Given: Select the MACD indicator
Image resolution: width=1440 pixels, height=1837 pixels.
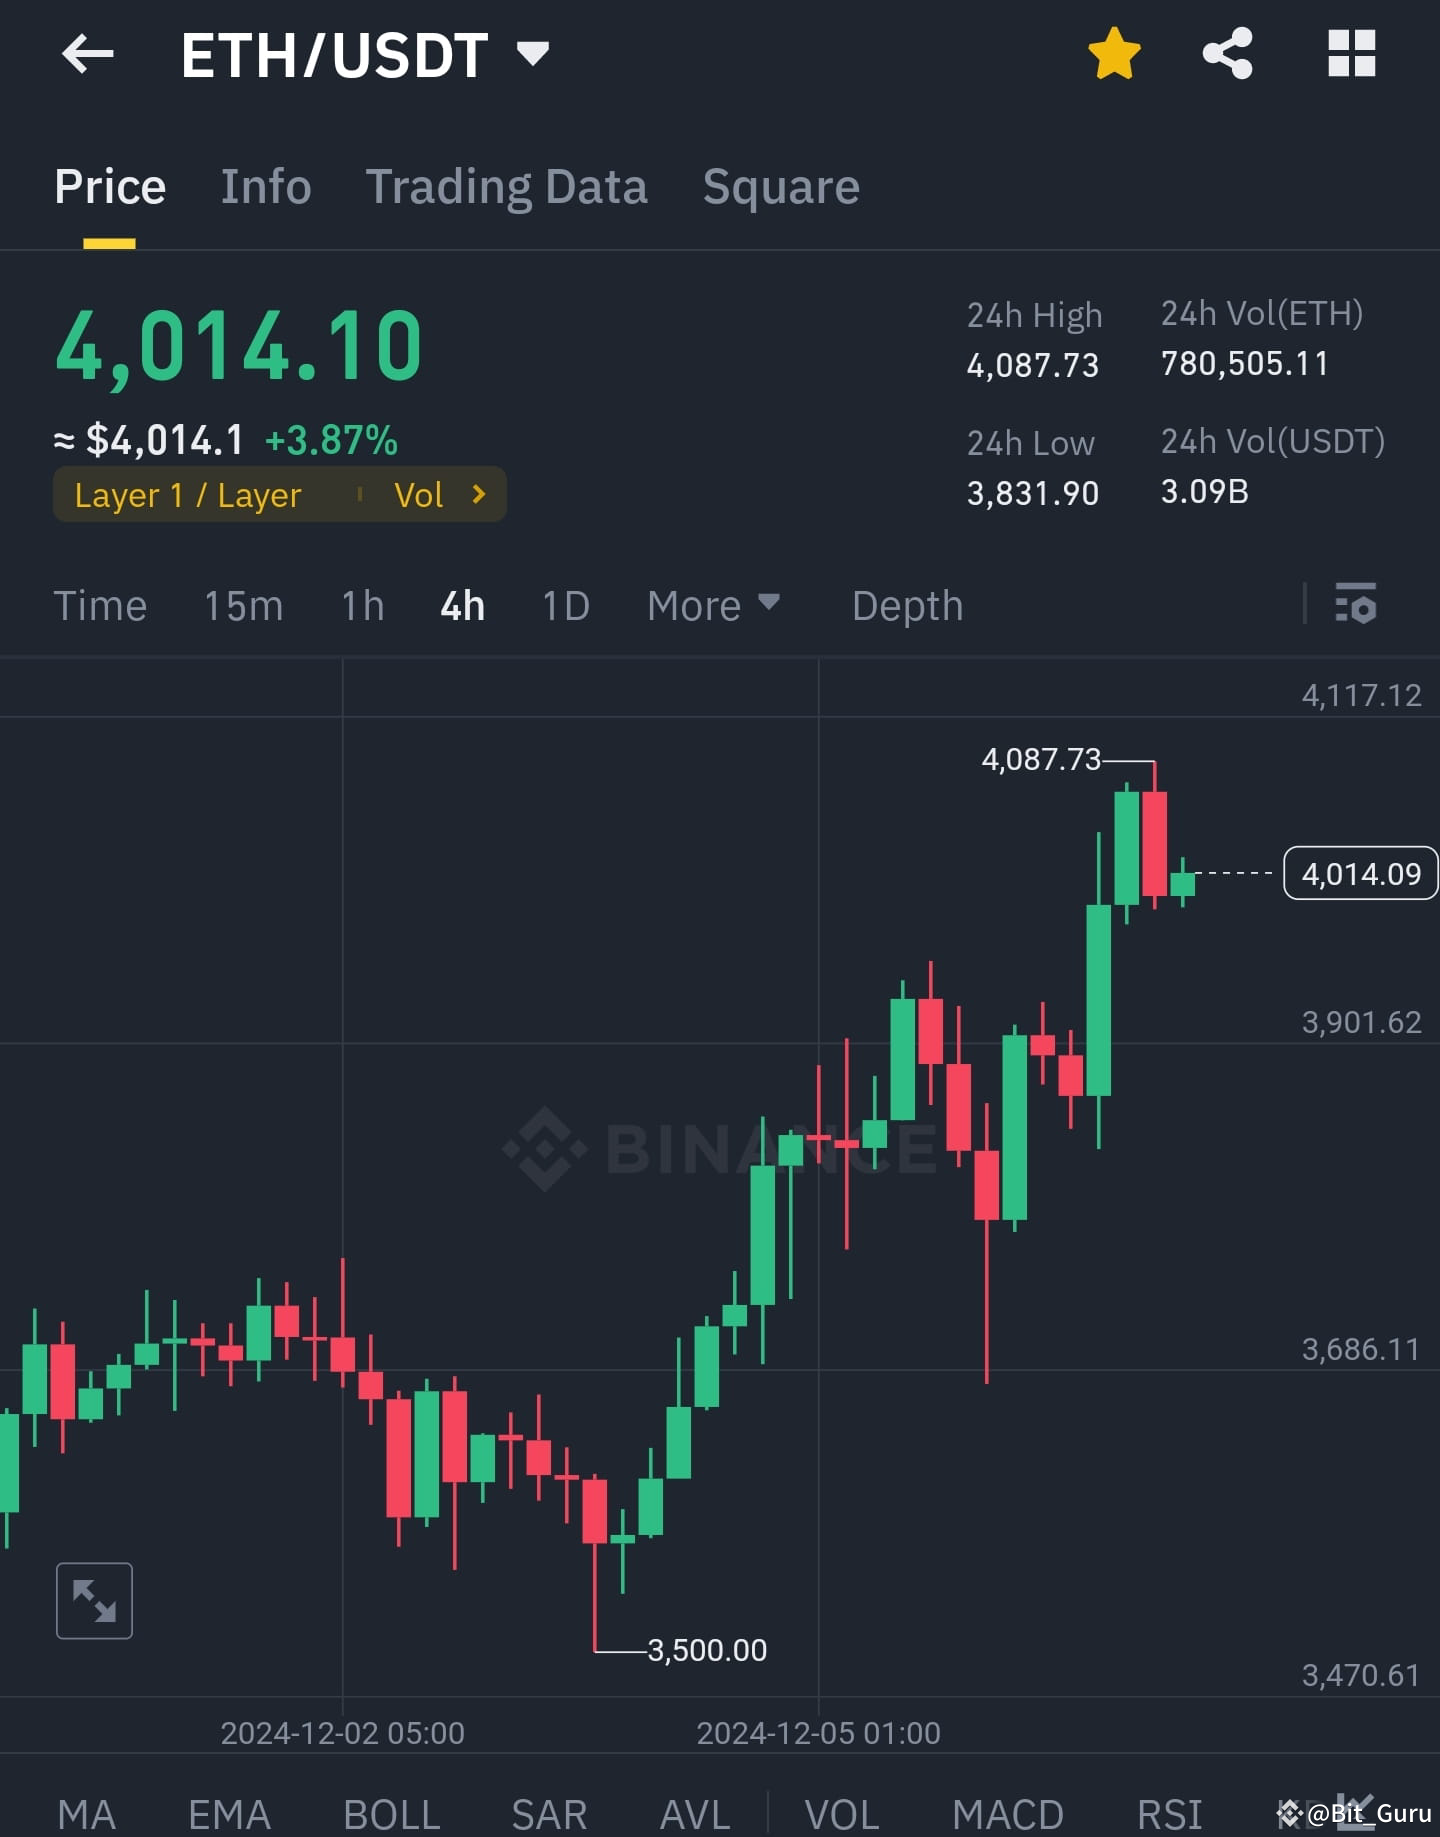Looking at the screenshot, I should pyautogui.click(x=1008, y=1812).
